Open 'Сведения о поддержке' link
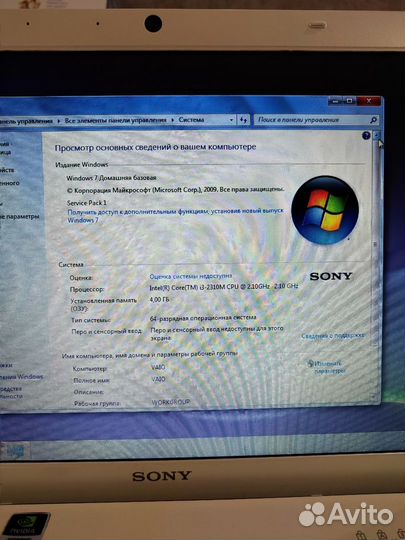This screenshot has height=540, width=405. [x=333, y=335]
